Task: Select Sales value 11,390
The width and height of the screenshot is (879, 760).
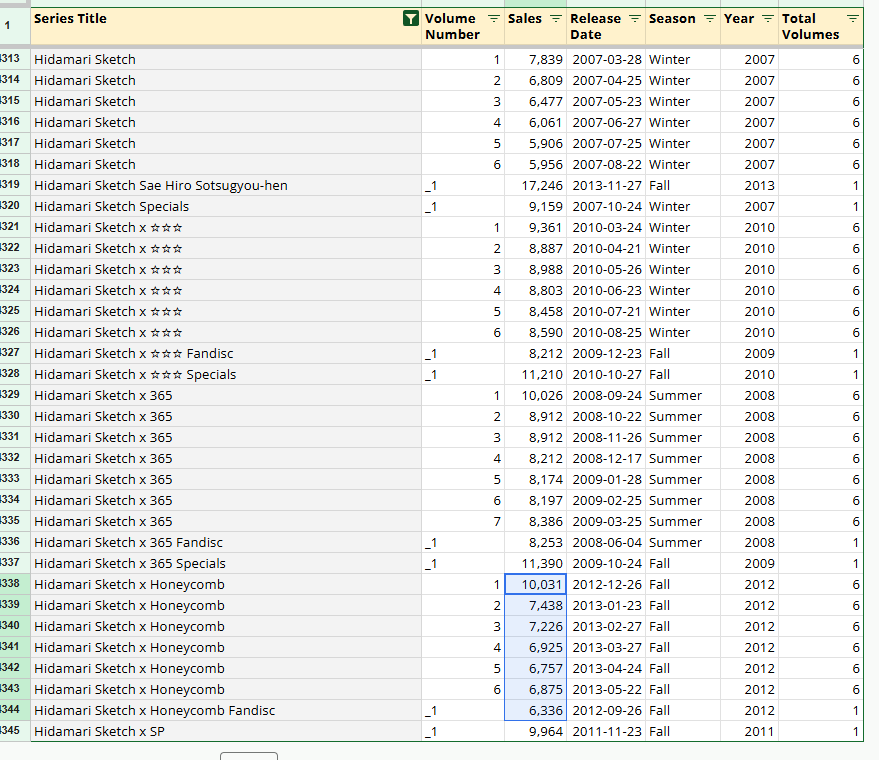Action: pos(535,563)
